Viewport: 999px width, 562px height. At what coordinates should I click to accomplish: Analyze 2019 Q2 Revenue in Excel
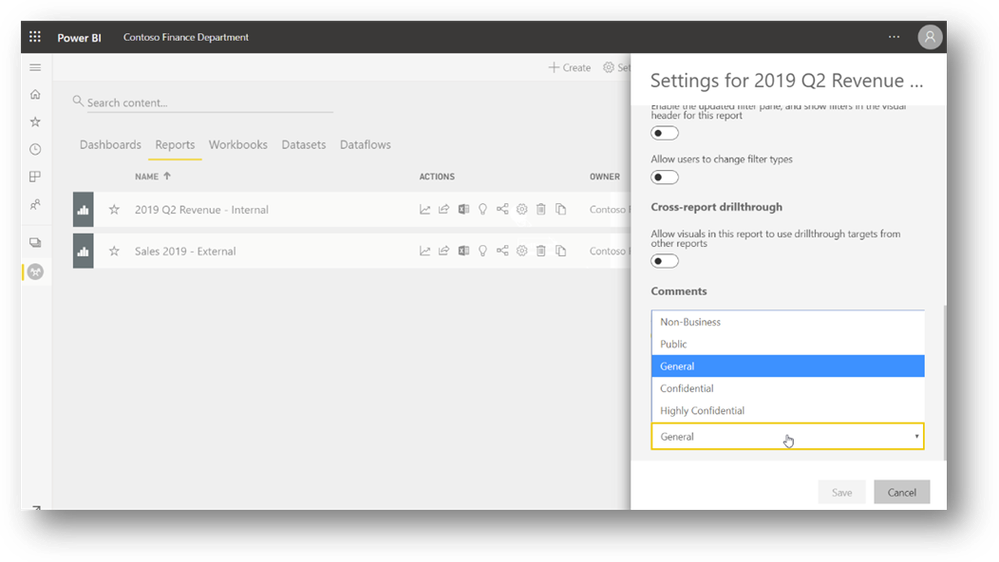[x=464, y=210]
